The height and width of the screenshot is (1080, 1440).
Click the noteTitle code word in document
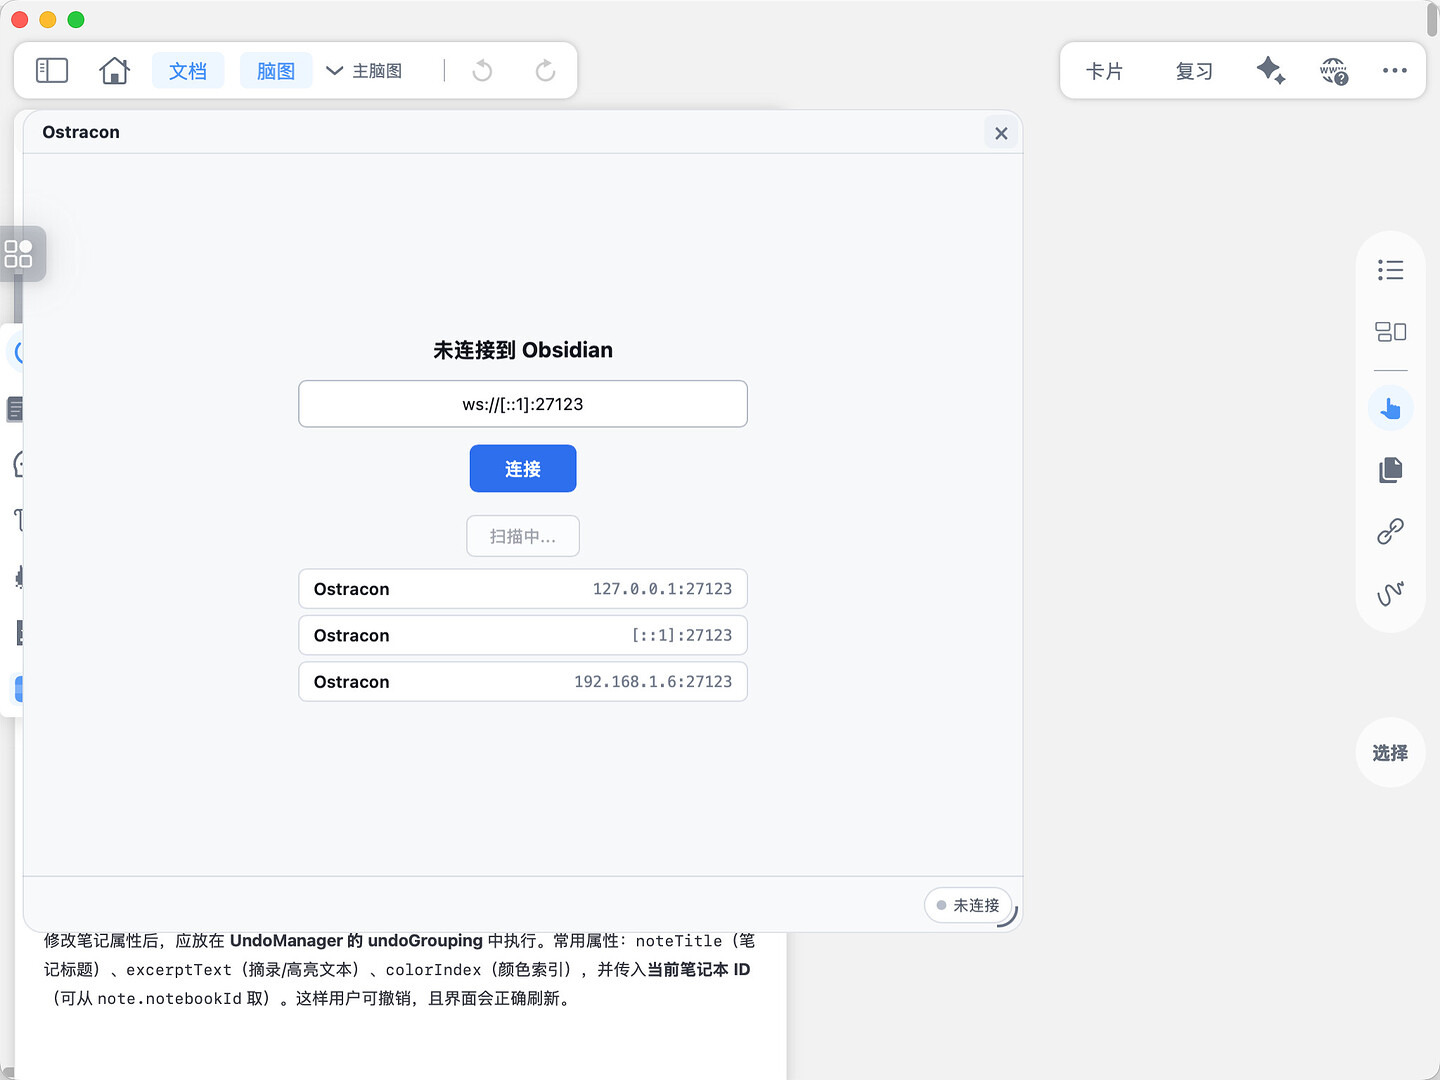679,940
